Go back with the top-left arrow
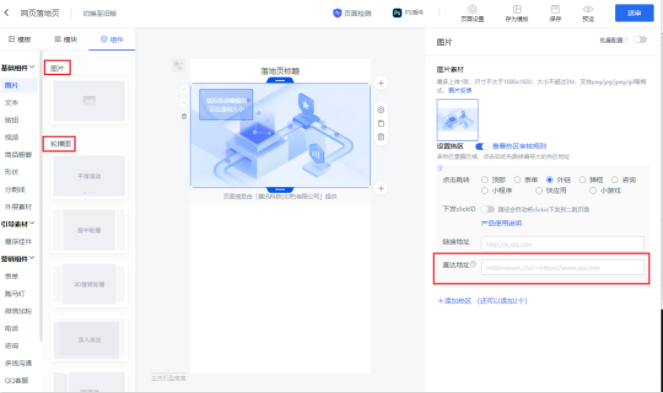 pyautogui.click(x=6, y=13)
